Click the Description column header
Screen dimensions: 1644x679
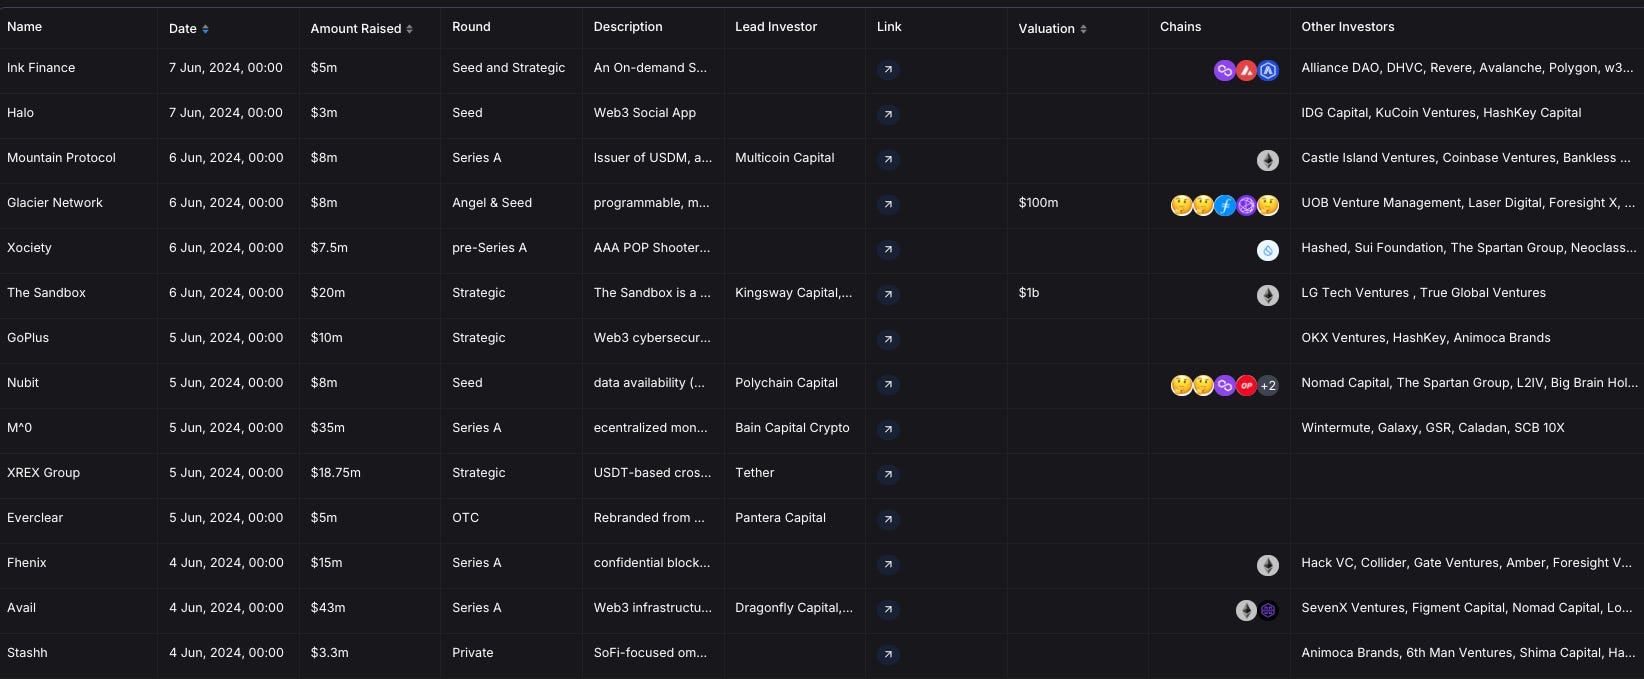tap(628, 27)
